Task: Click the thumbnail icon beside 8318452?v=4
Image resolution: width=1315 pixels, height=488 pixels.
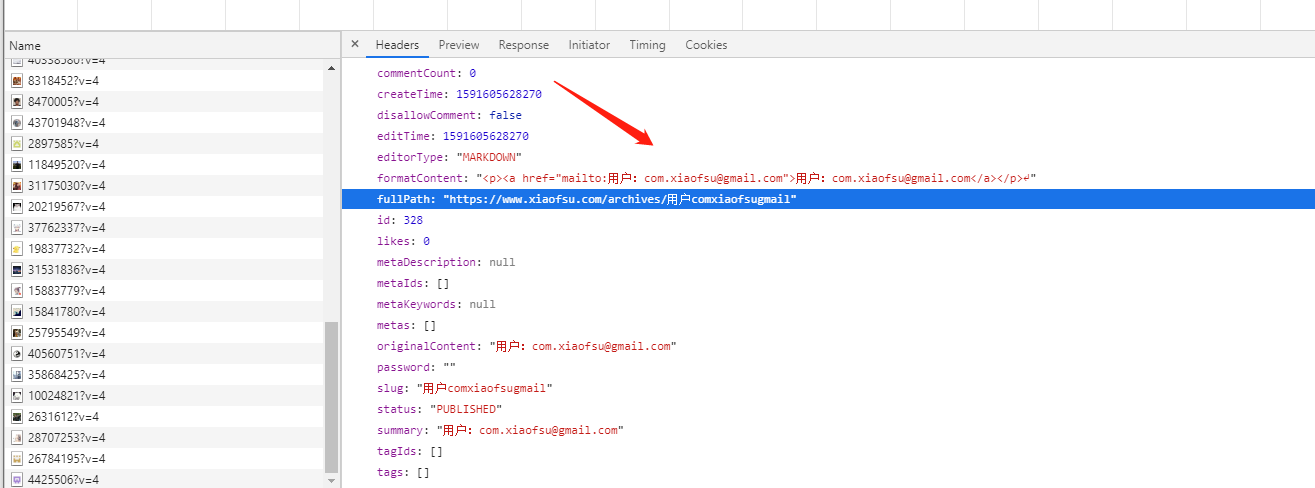Action: click(x=17, y=80)
